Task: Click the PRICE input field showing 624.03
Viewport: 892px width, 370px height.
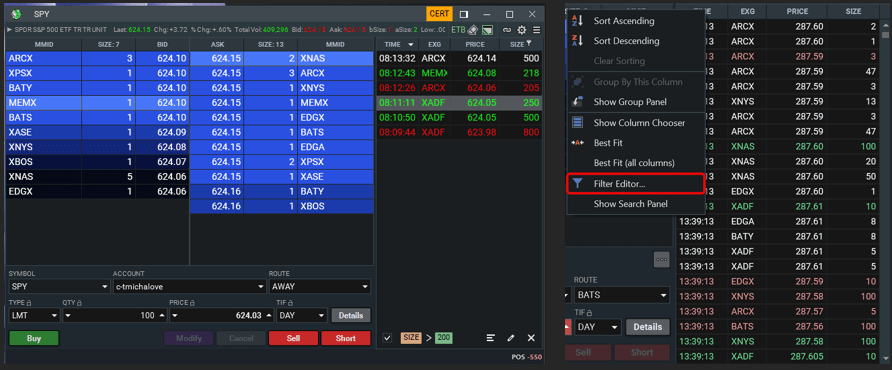Action: [x=221, y=315]
